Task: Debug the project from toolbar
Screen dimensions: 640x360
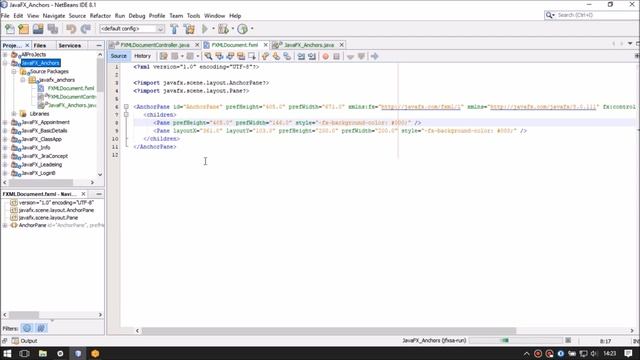Action: [223, 29]
